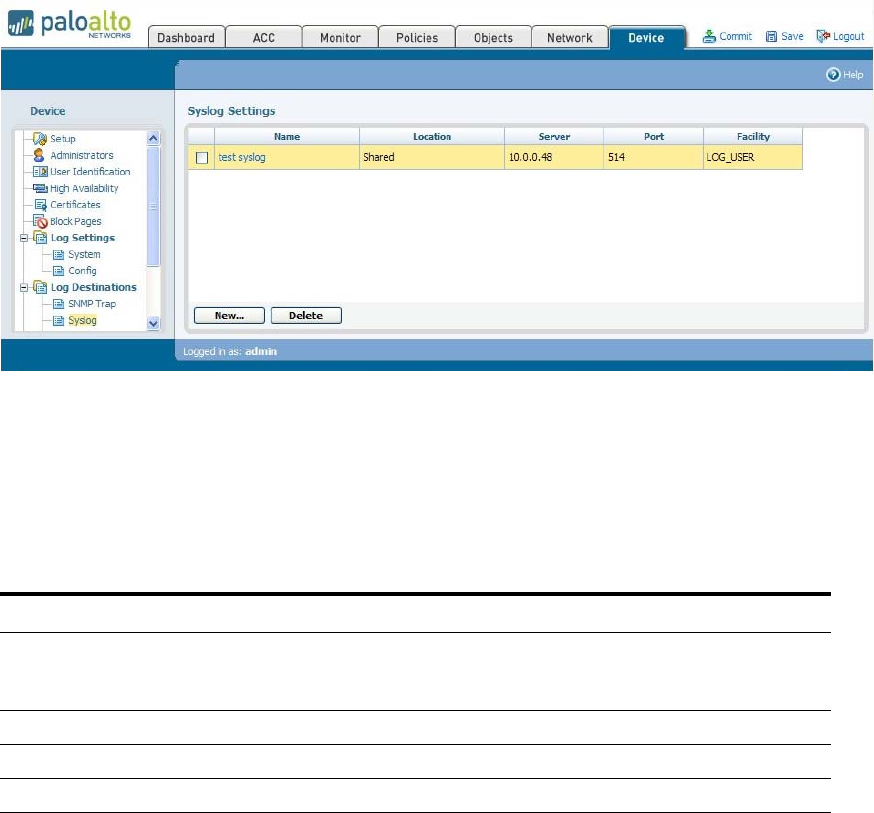Click the Syslog tree icon
Screen dimensions: 874x813
point(59,320)
